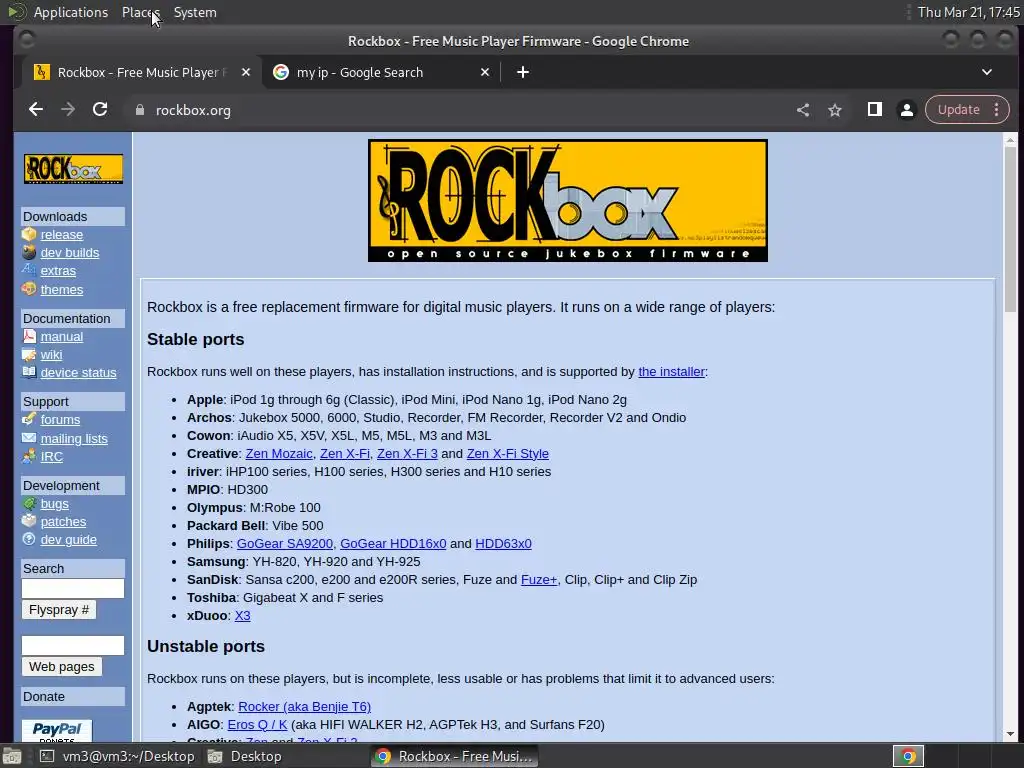Click the IRC people icon

pos(29,456)
